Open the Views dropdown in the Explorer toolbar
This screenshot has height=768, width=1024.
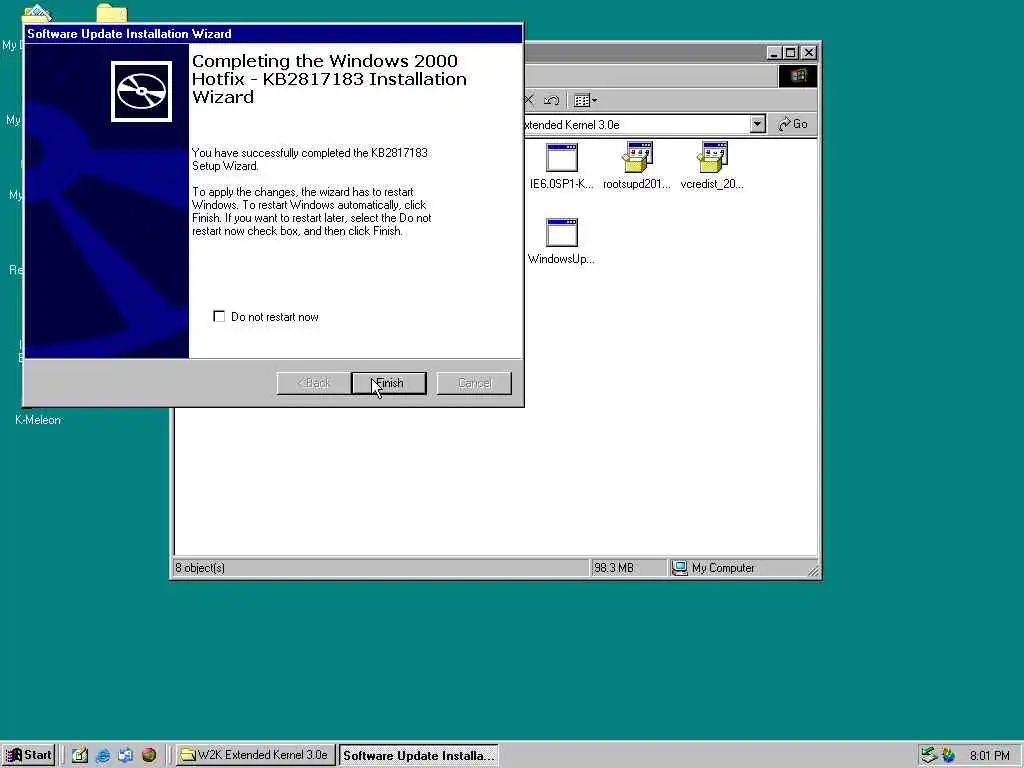point(585,100)
